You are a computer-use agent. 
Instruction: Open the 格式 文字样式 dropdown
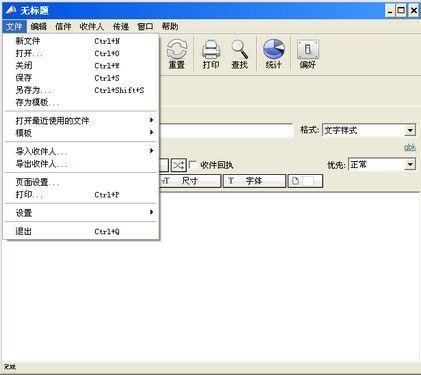pyautogui.click(x=369, y=130)
